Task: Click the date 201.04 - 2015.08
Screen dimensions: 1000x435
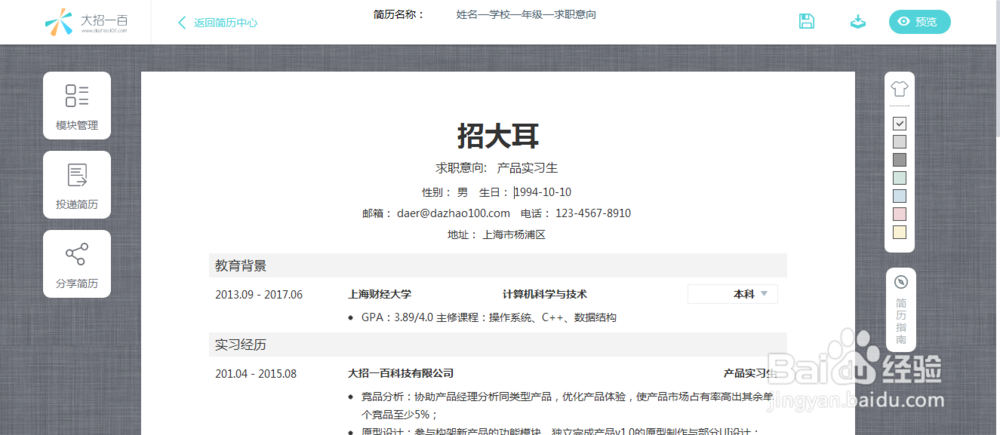Action: tap(256, 374)
